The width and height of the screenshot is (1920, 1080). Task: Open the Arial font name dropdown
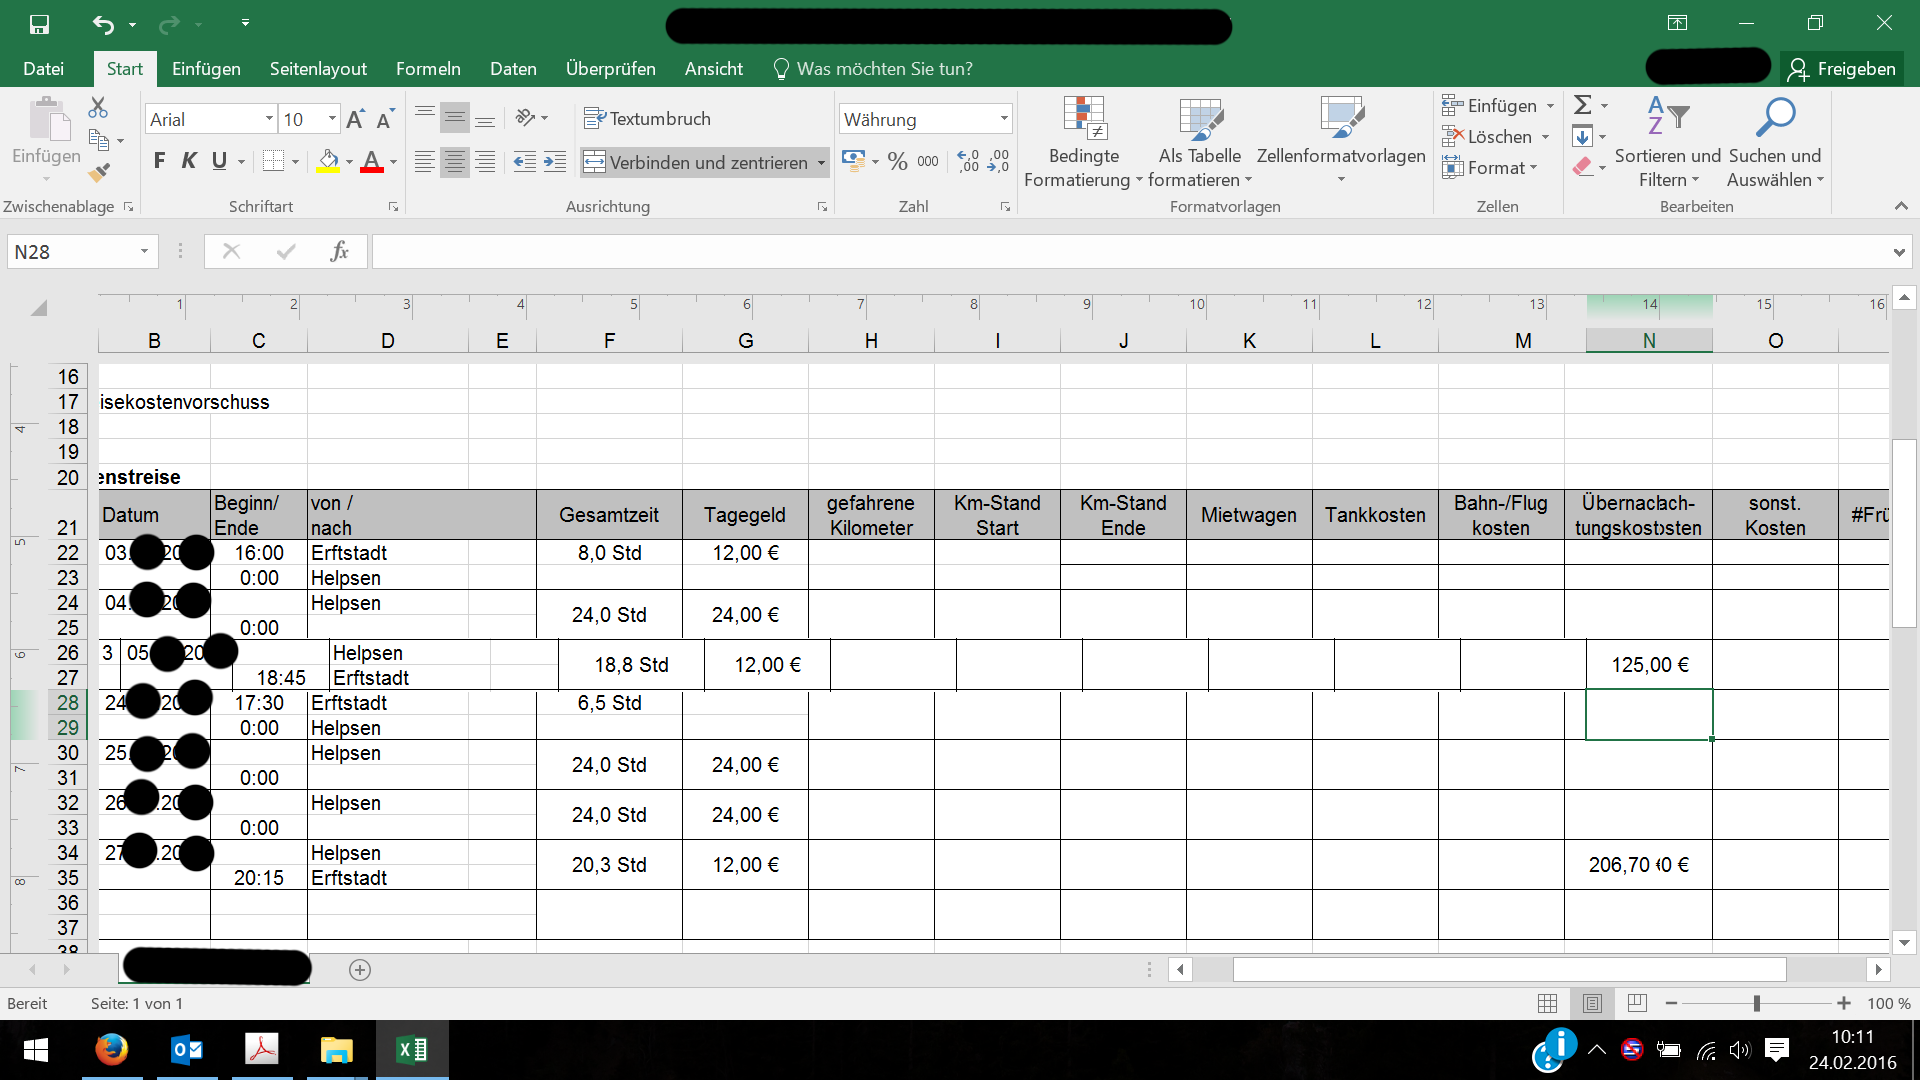coord(269,119)
